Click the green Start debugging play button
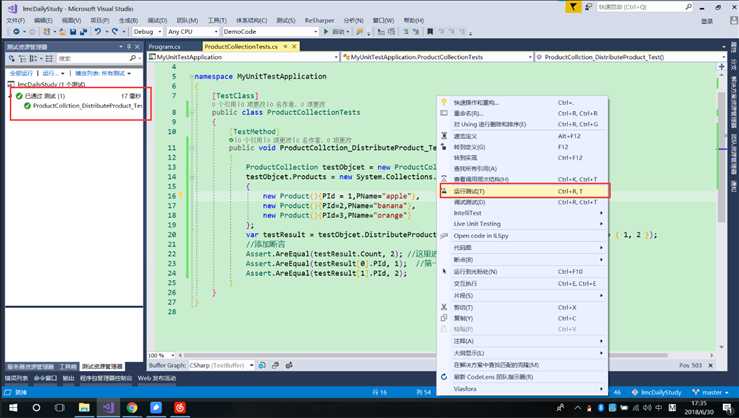This screenshot has width=739, height=418. click(x=326, y=32)
